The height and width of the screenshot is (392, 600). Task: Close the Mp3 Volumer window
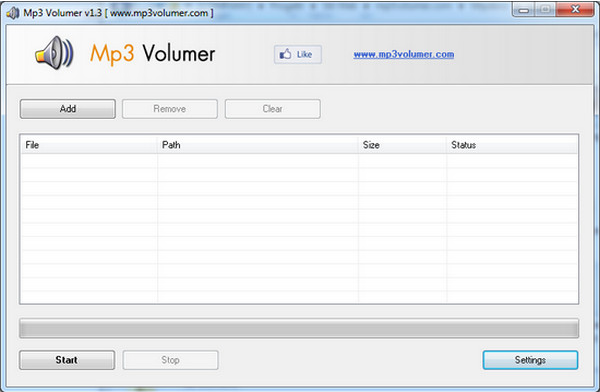[575, 10]
